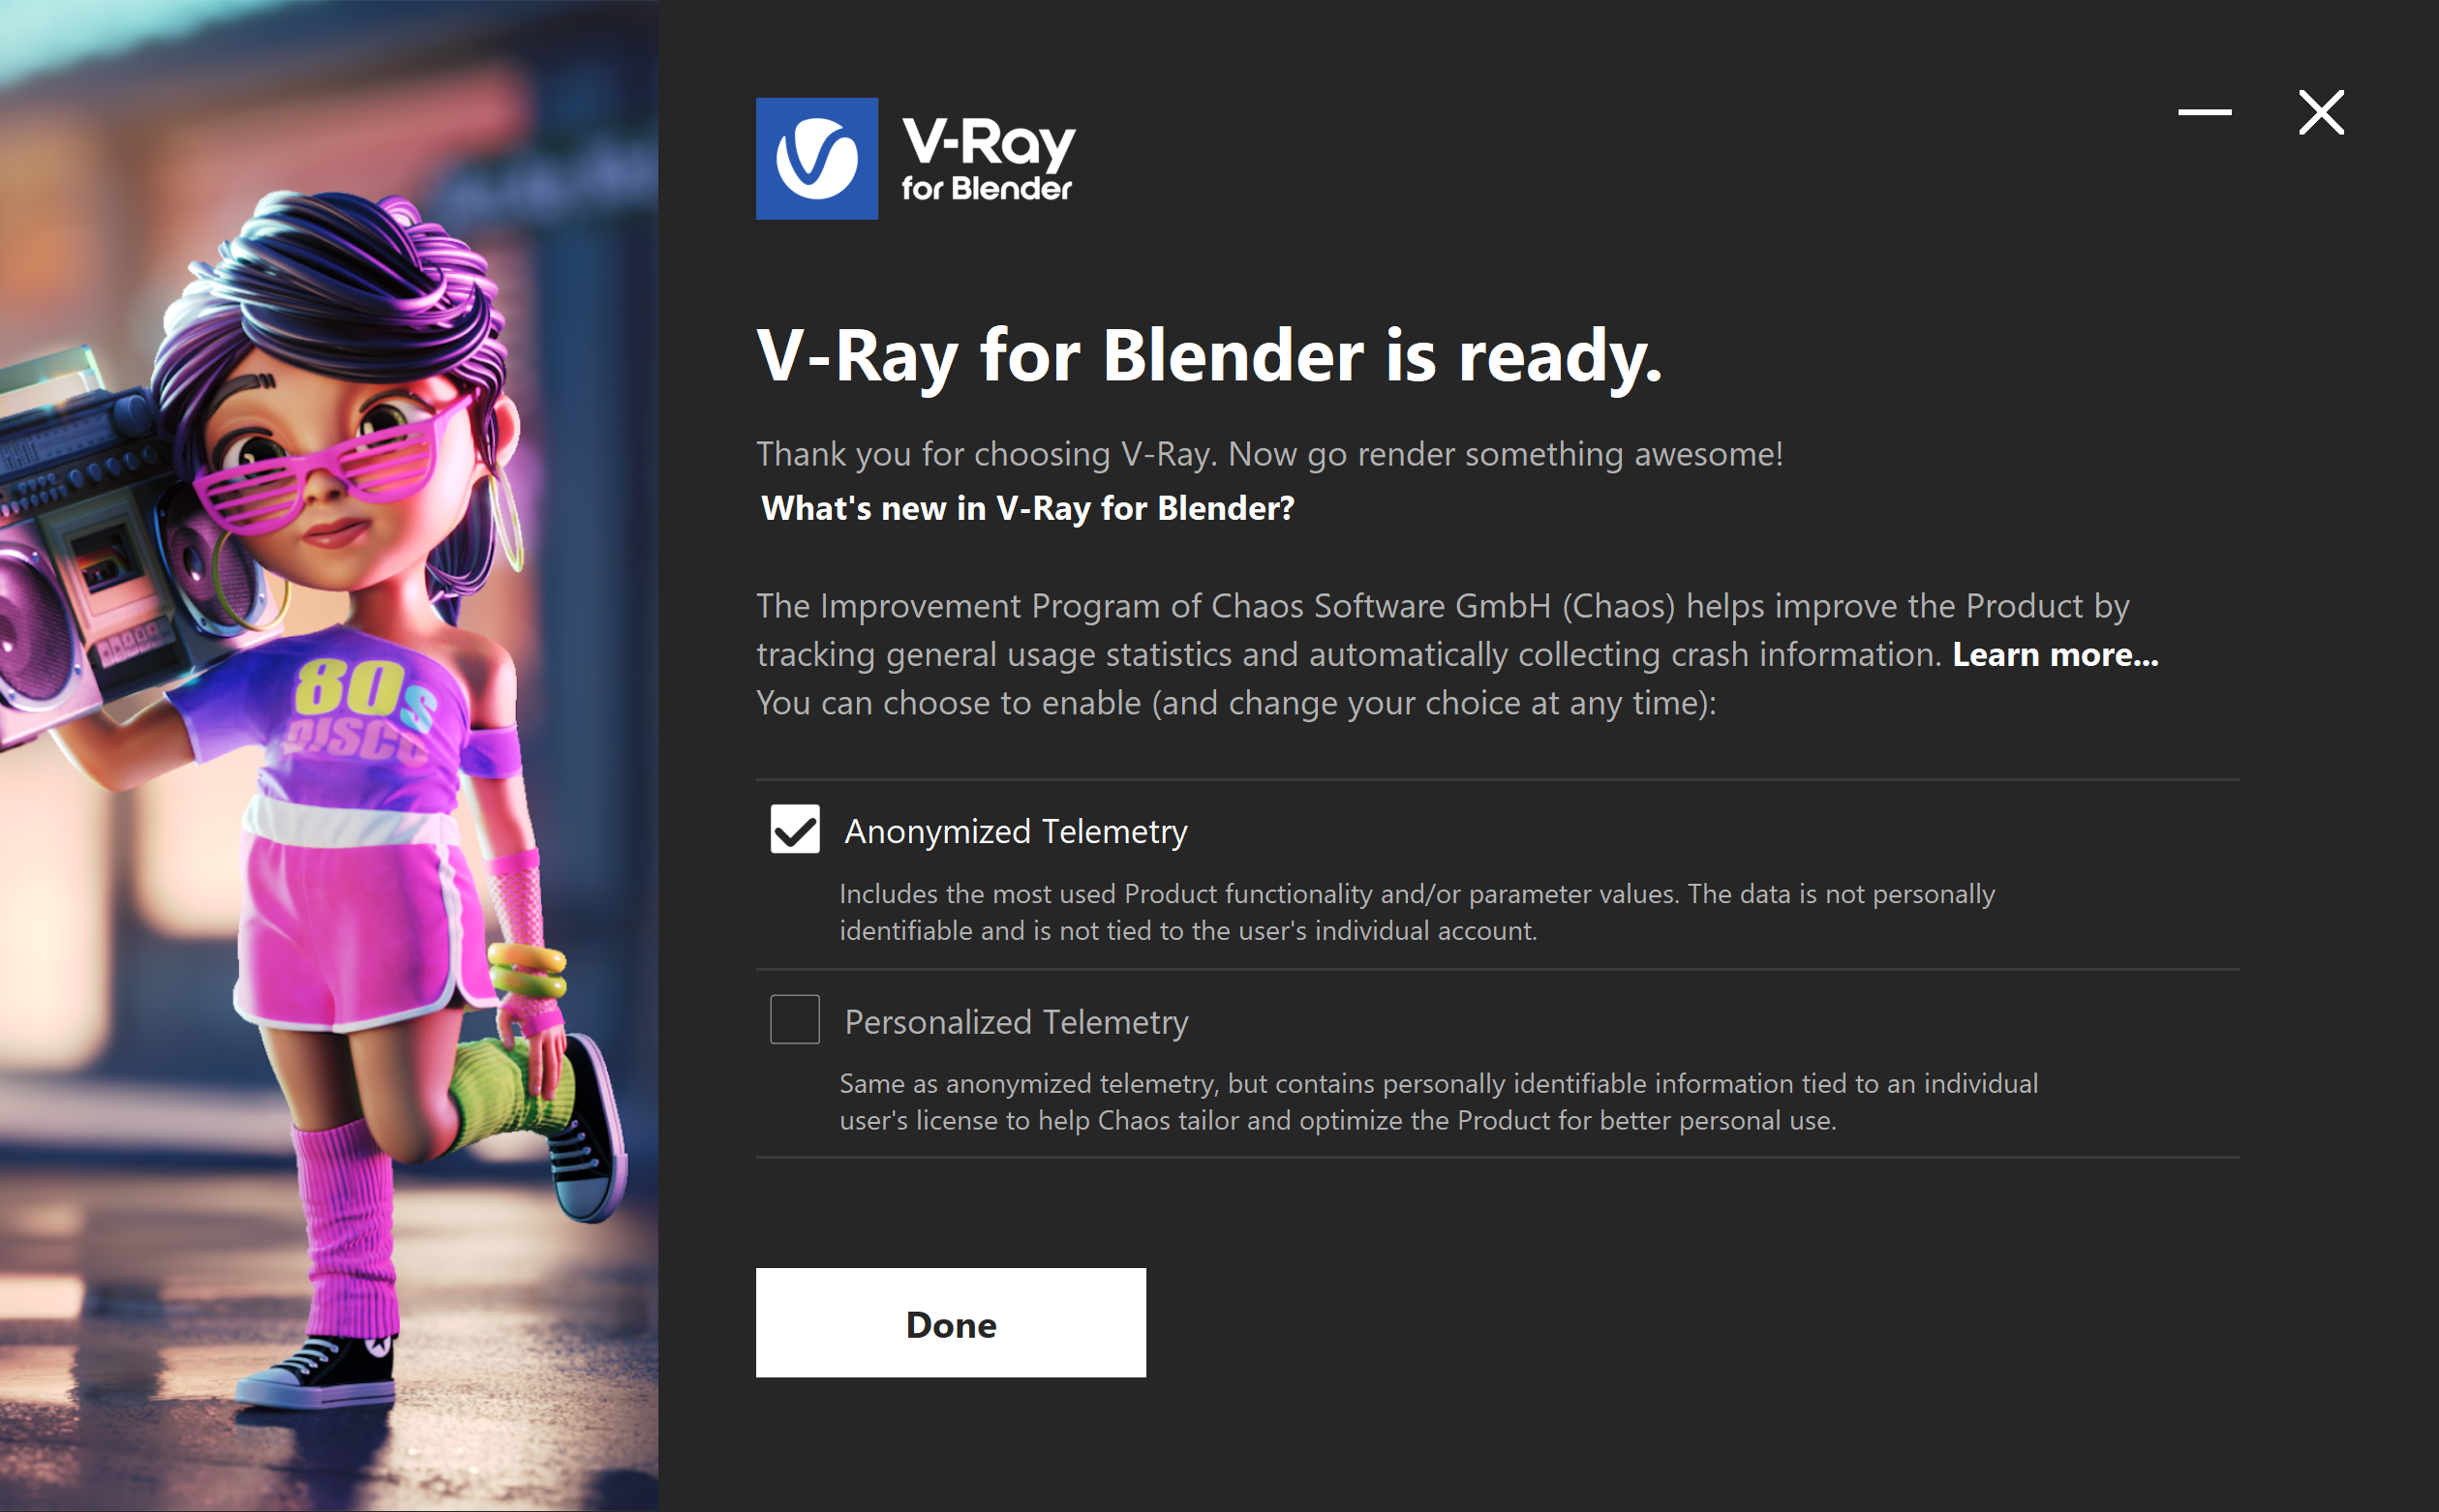The height and width of the screenshot is (1512, 2439).
Task: Click the blue V-Ray logo icon
Action: (x=816, y=158)
